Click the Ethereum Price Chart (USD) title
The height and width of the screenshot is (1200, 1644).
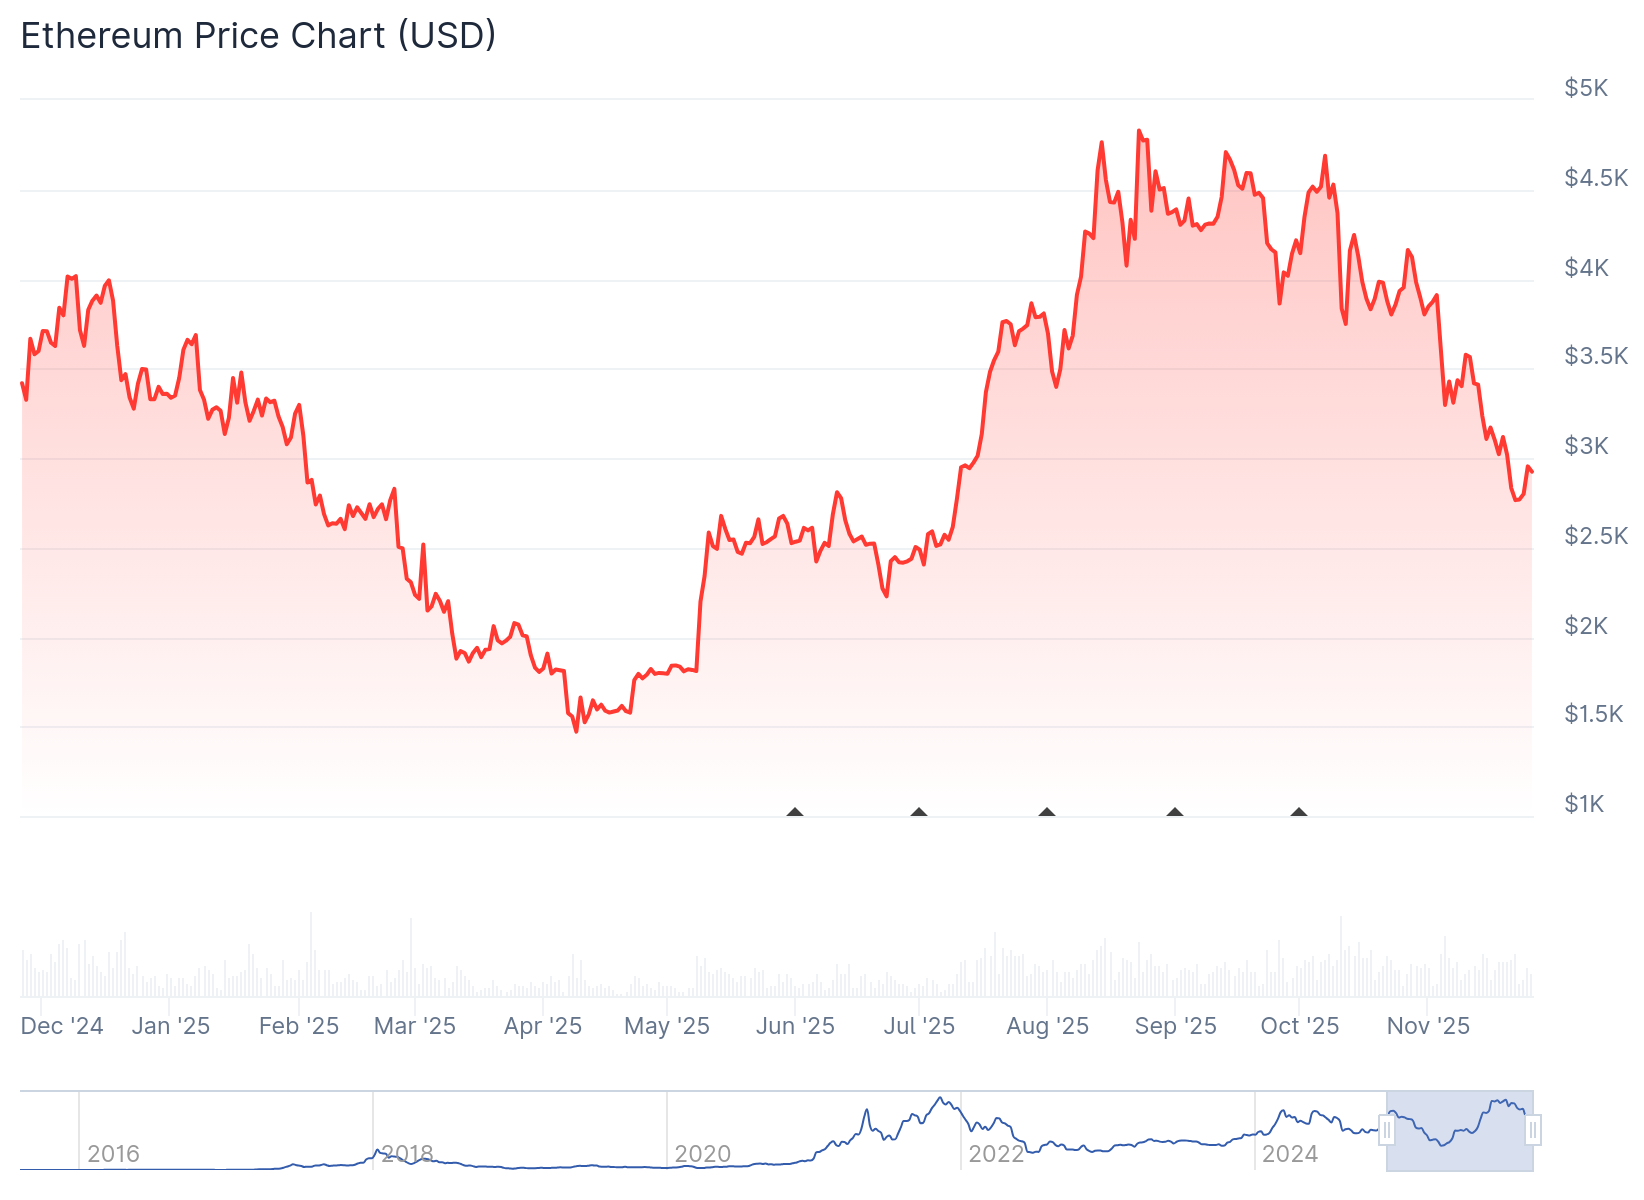(x=258, y=36)
